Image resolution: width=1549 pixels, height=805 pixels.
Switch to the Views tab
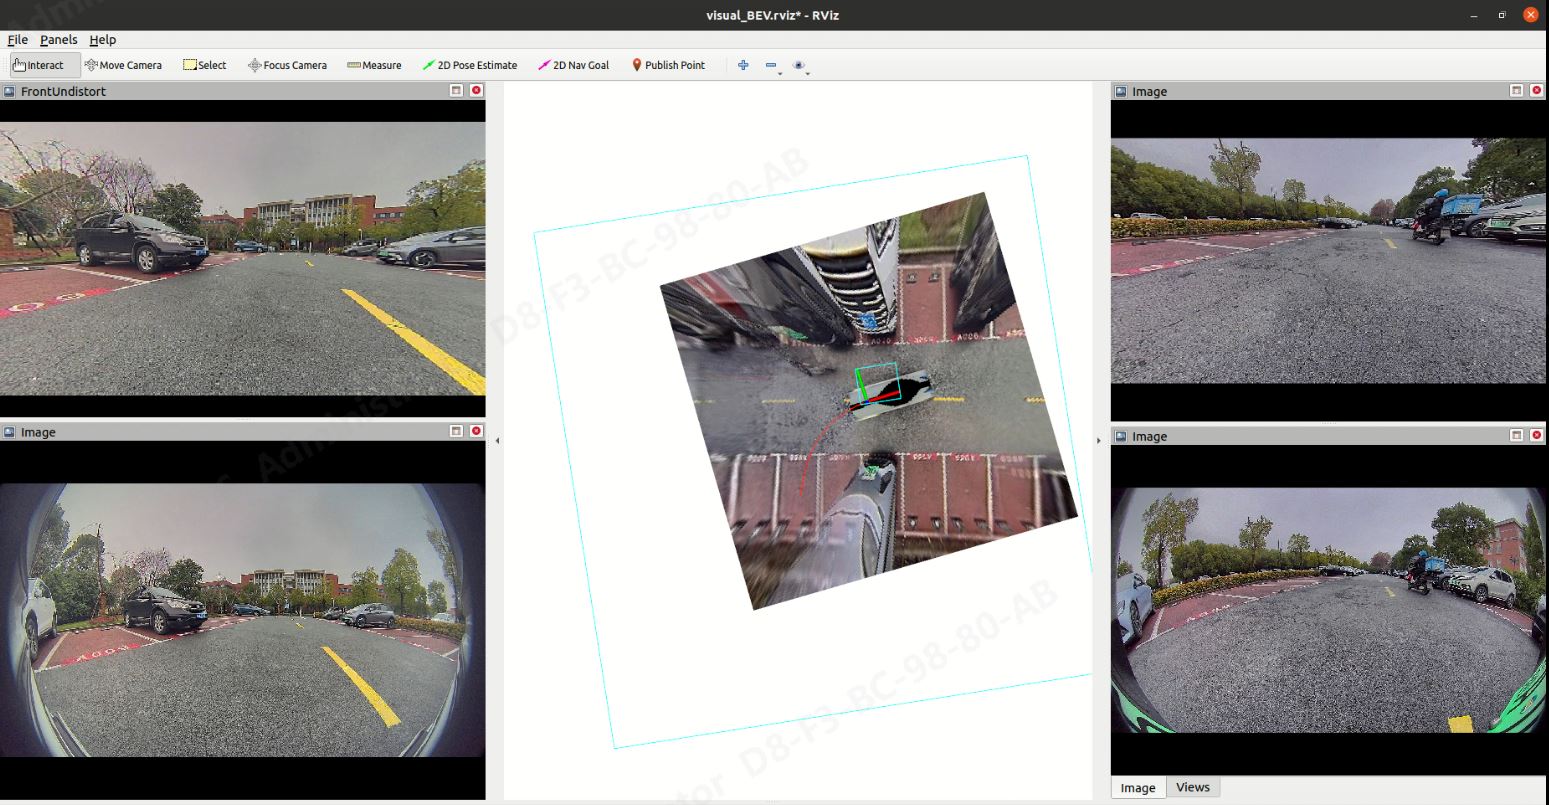[1192, 787]
